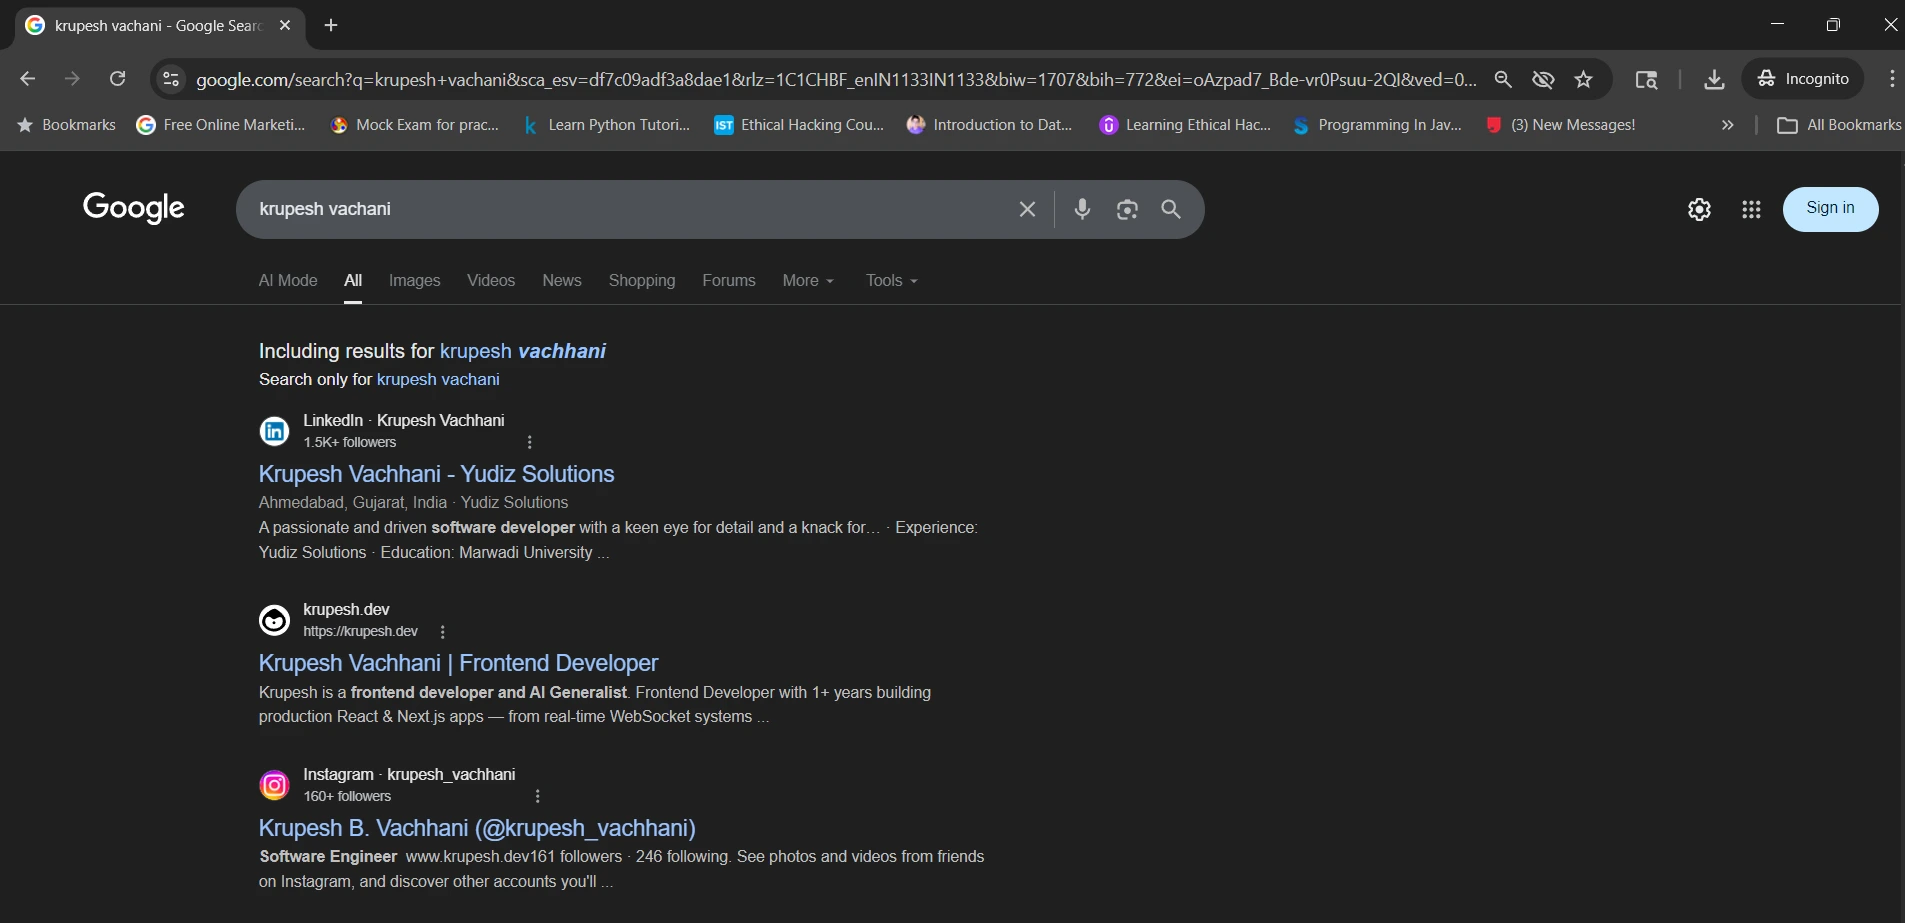
Task: Switch to Images tab
Action: [x=414, y=281]
